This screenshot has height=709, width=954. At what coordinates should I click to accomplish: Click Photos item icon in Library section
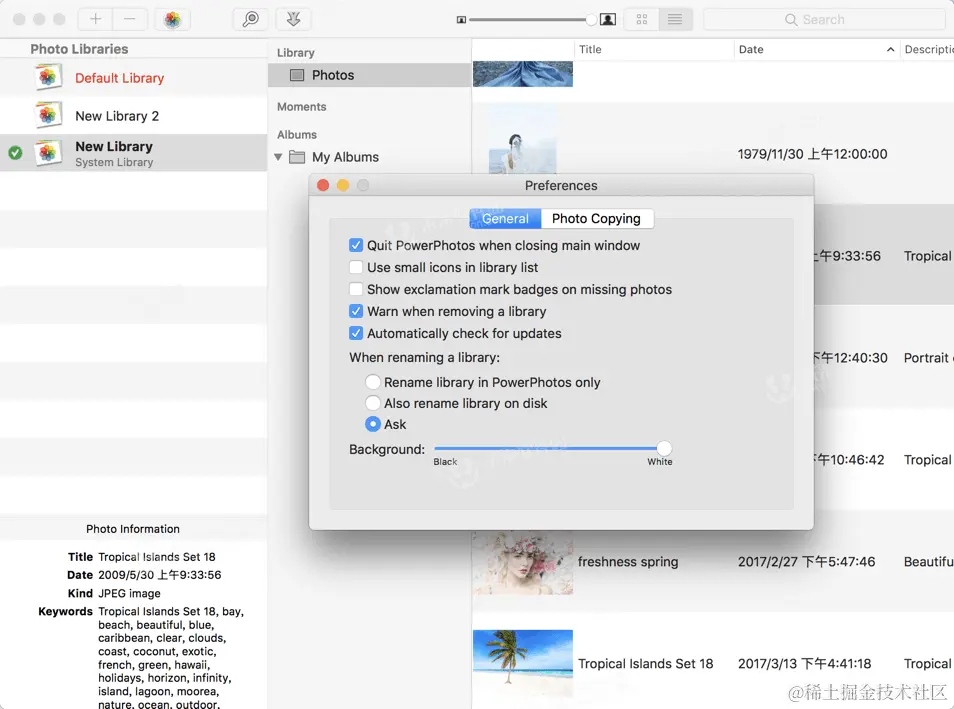click(297, 75)
